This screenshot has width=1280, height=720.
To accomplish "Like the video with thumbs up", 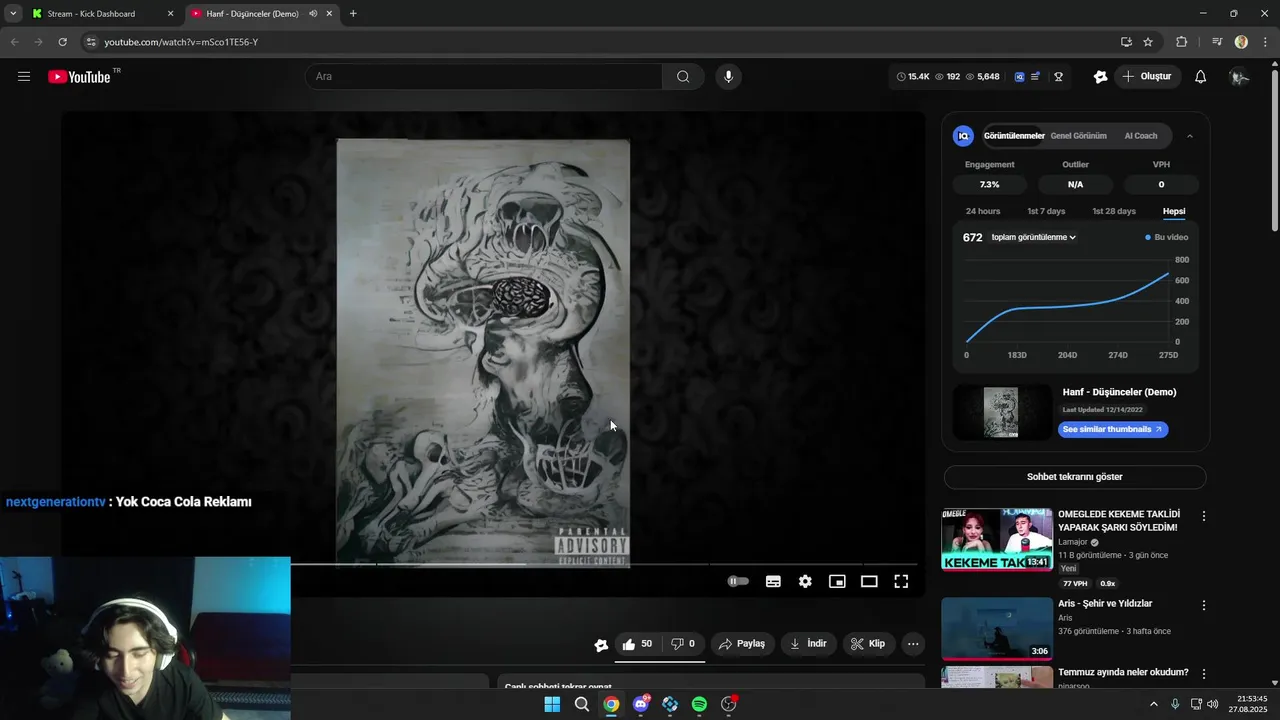I will [x=637, y=644].
